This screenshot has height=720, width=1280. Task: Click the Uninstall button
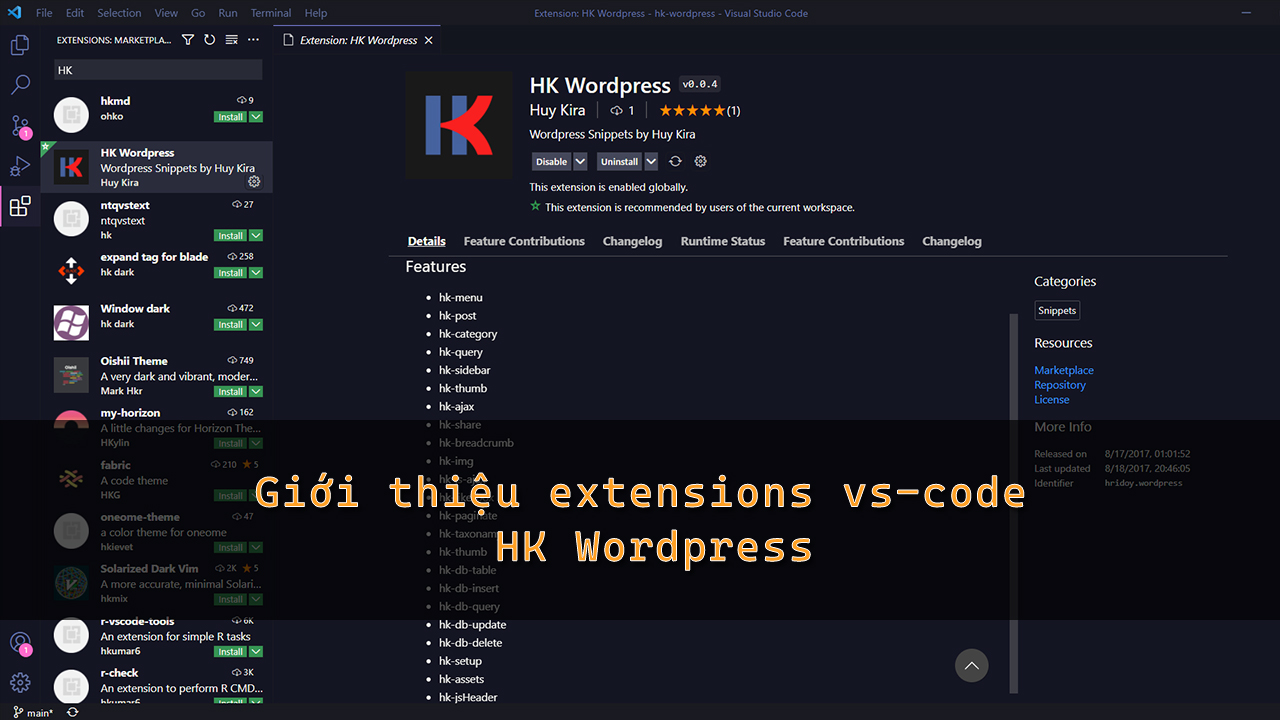[x=620, y=161]
